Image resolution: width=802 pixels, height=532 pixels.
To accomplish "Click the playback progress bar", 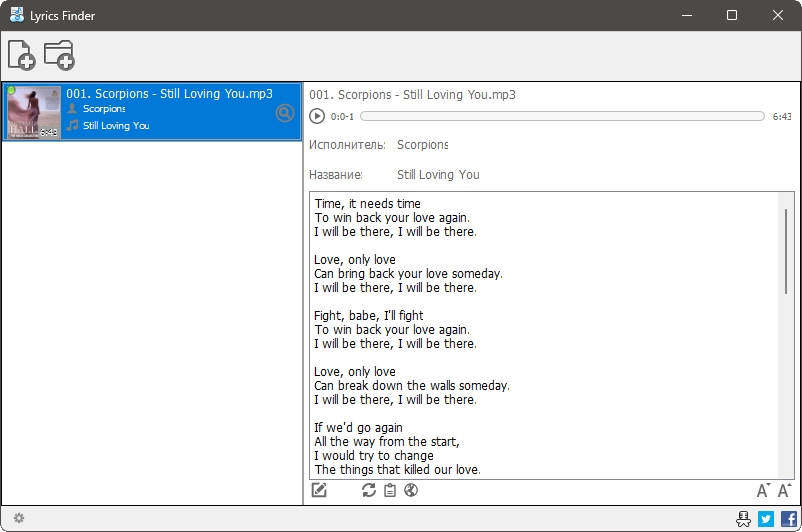I will [x=562, y=116].
